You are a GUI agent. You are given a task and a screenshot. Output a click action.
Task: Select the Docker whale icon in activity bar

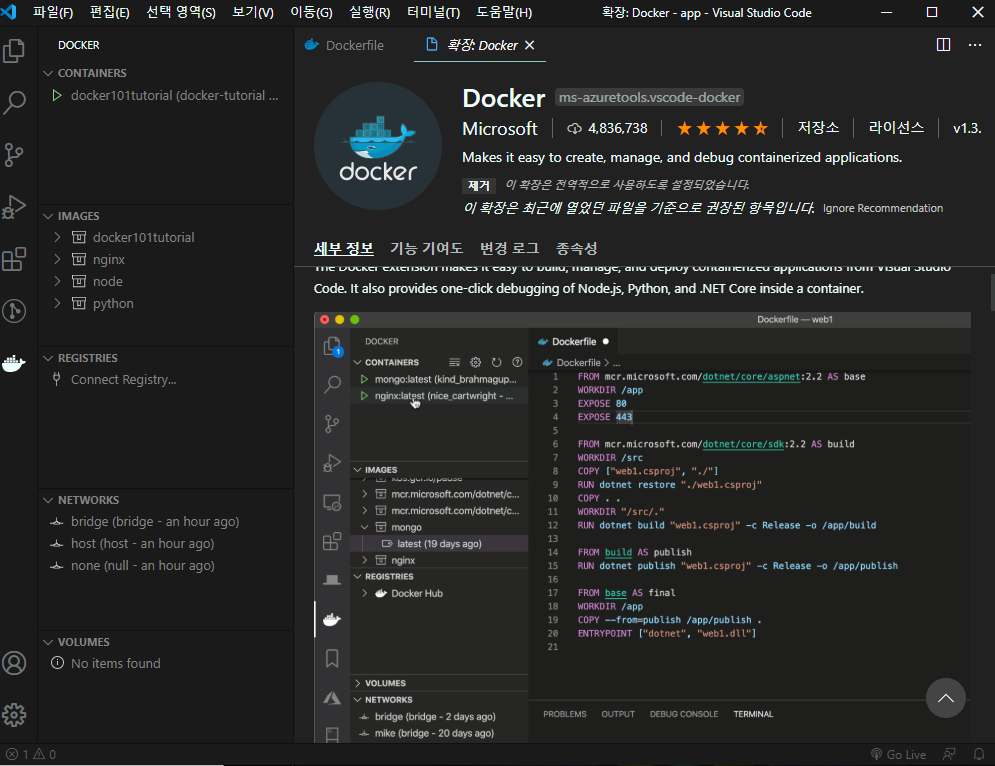(14, 363)
